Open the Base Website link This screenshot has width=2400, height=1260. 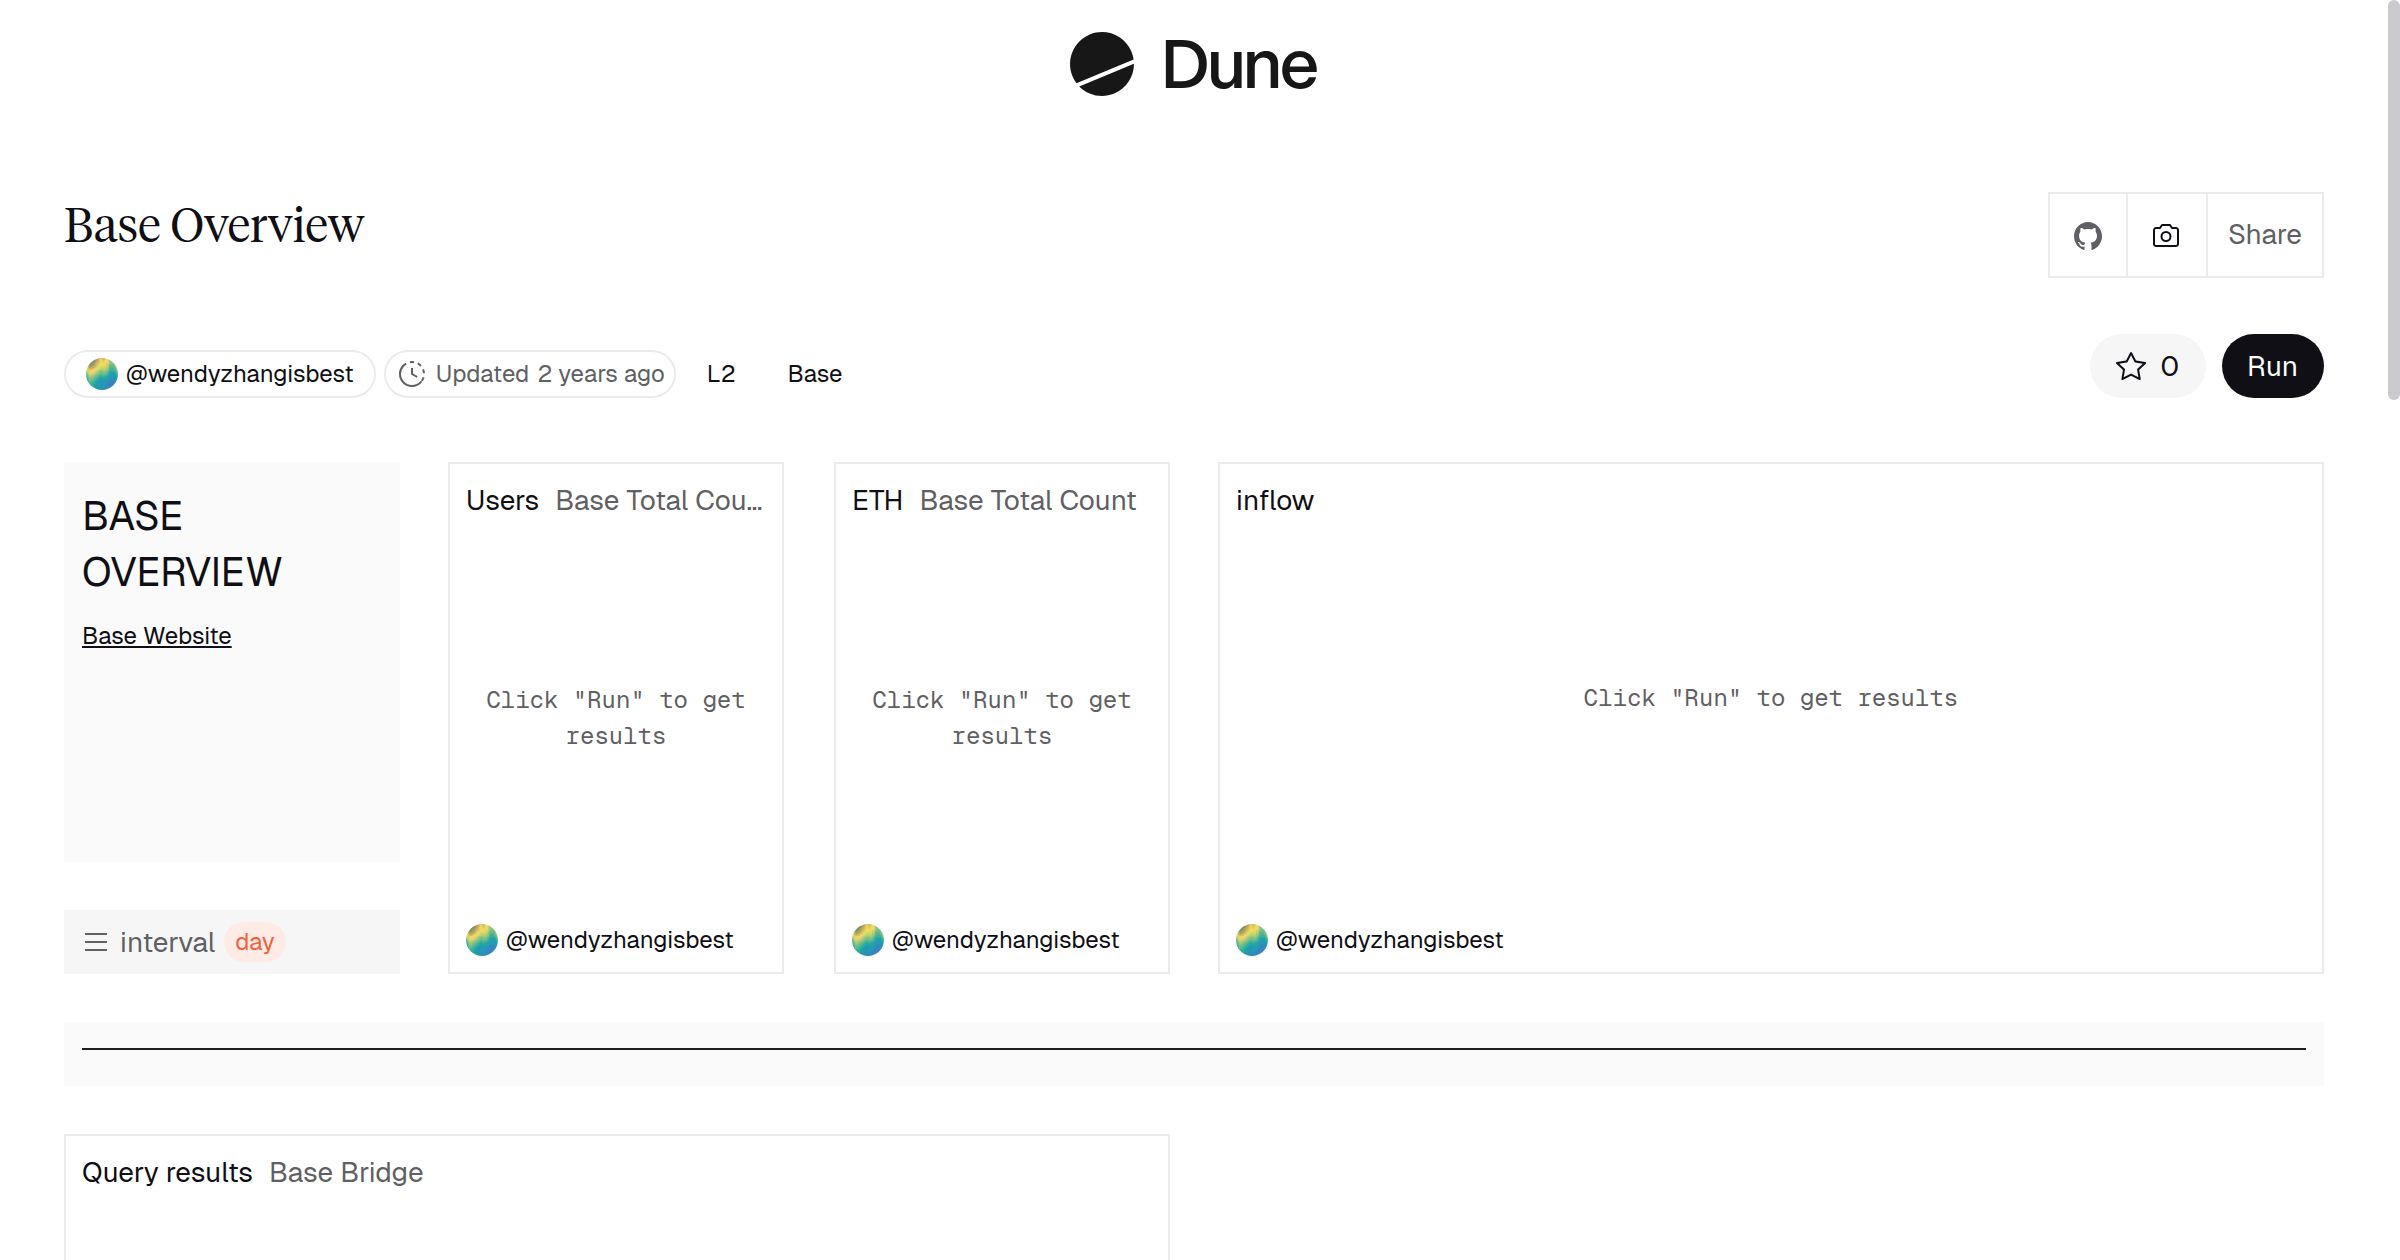pyautogui.click(x=157, y=636)
